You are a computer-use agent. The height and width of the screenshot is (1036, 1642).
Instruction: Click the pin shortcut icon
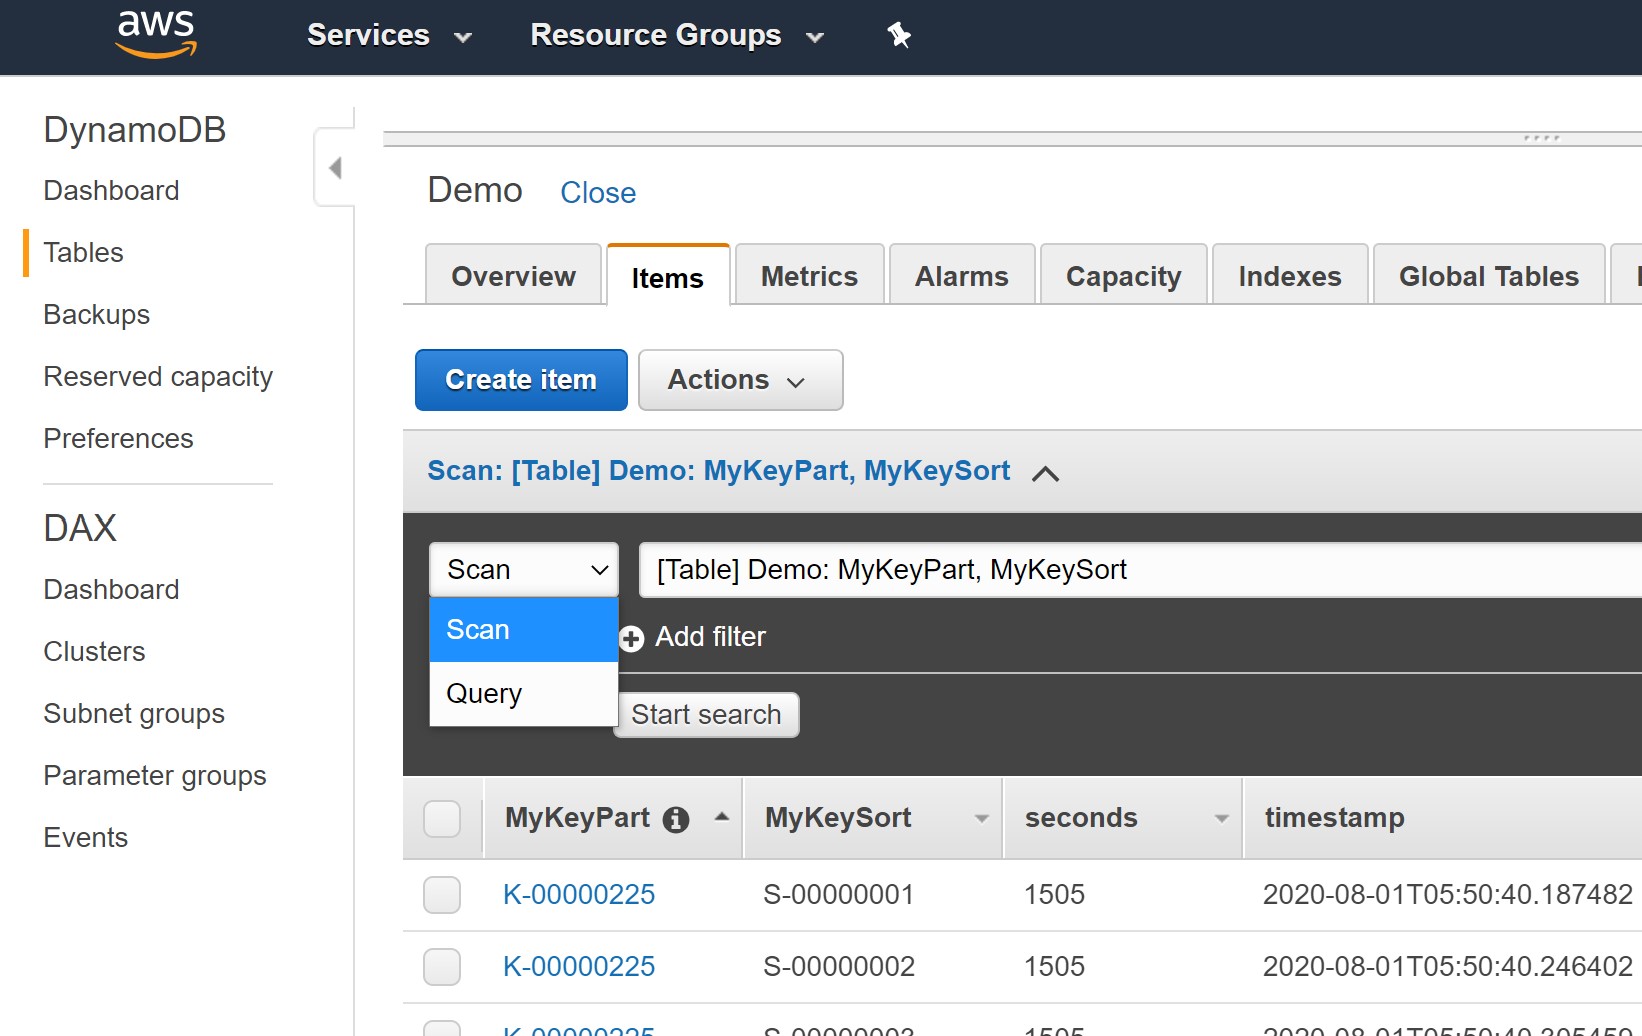(899, 35)
